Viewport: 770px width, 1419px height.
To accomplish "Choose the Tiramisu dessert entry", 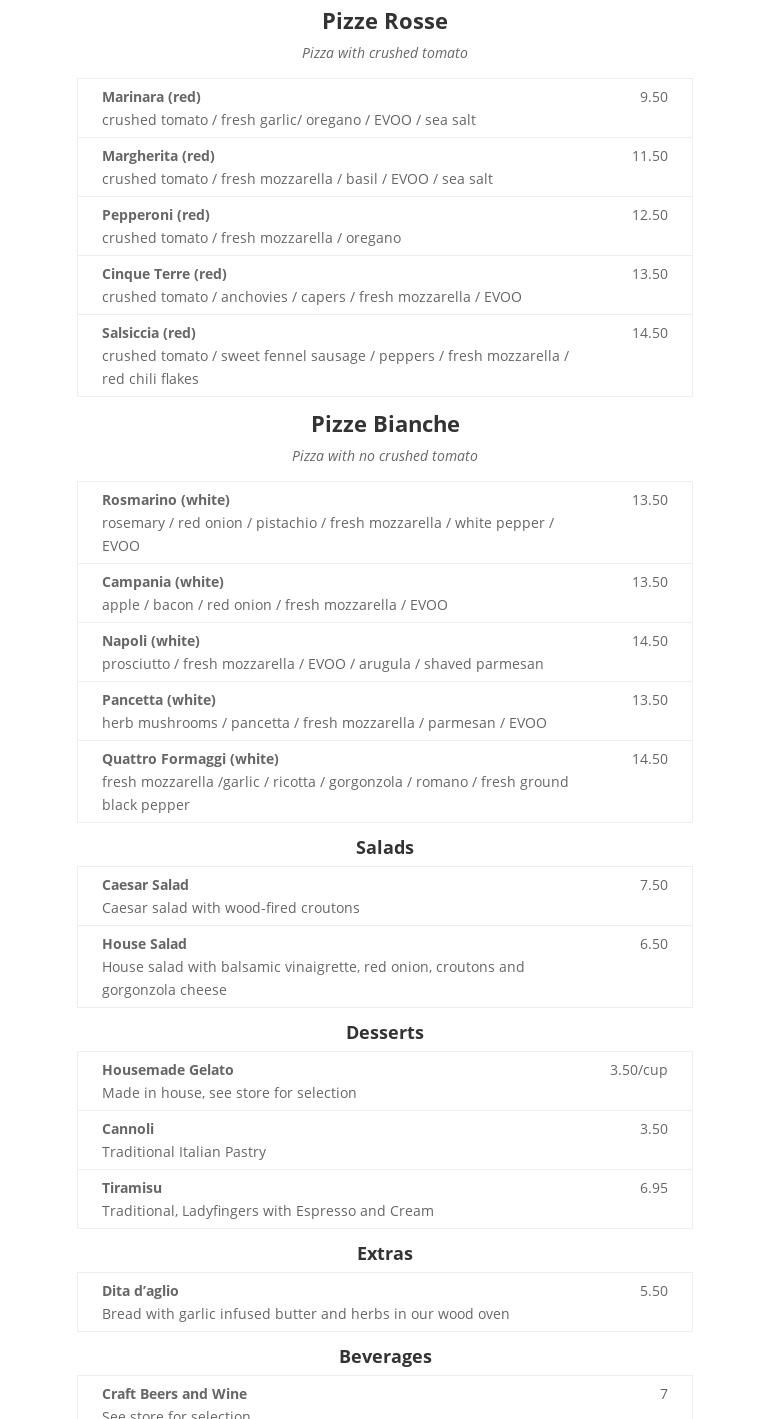I will [132, 1188].
